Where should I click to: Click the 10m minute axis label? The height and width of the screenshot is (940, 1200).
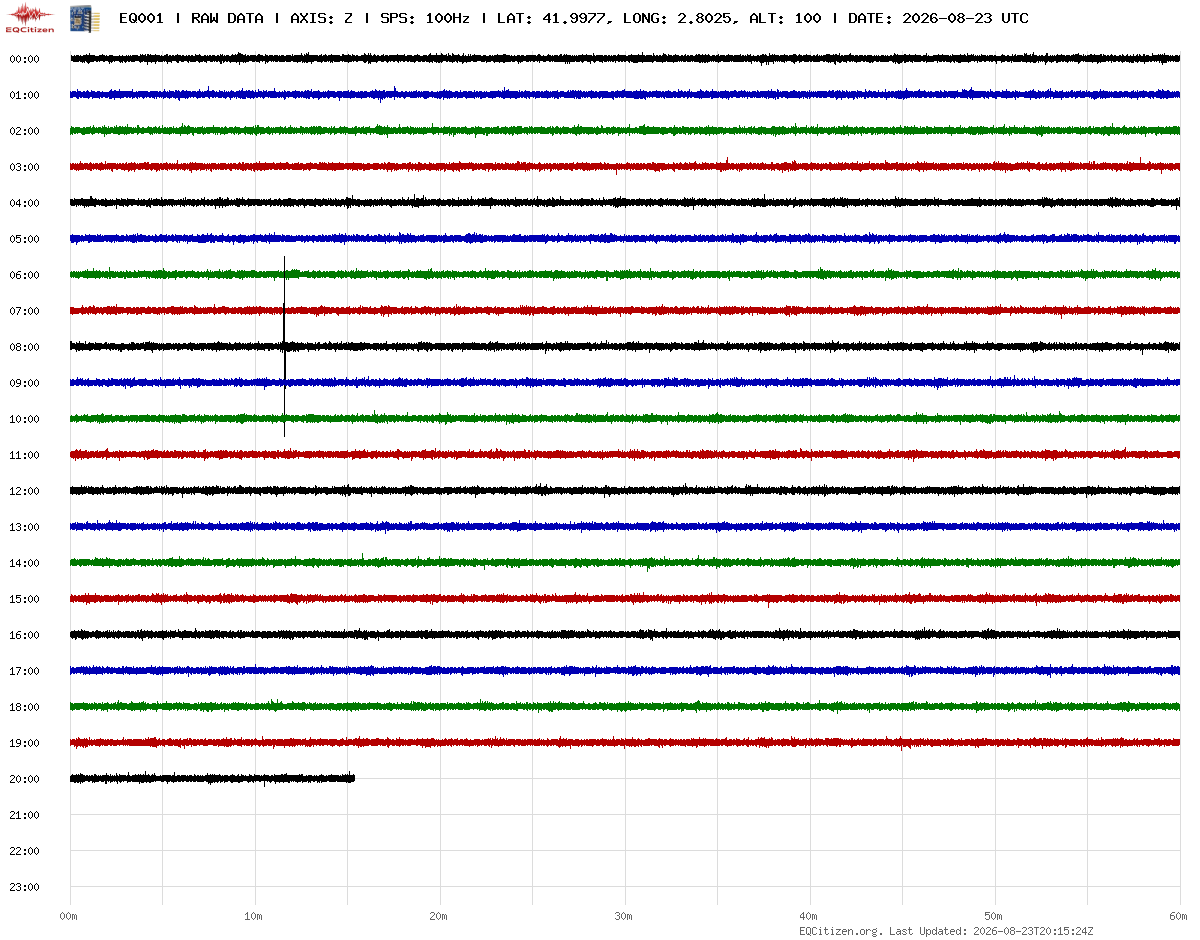254,916
